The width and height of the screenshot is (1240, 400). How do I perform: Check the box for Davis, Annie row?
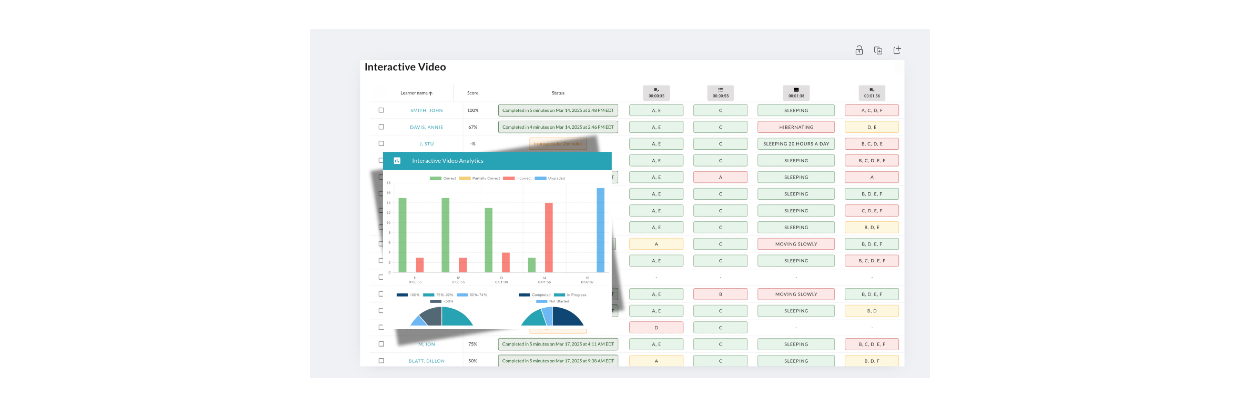pyautogui.click(x=381, y=127)
